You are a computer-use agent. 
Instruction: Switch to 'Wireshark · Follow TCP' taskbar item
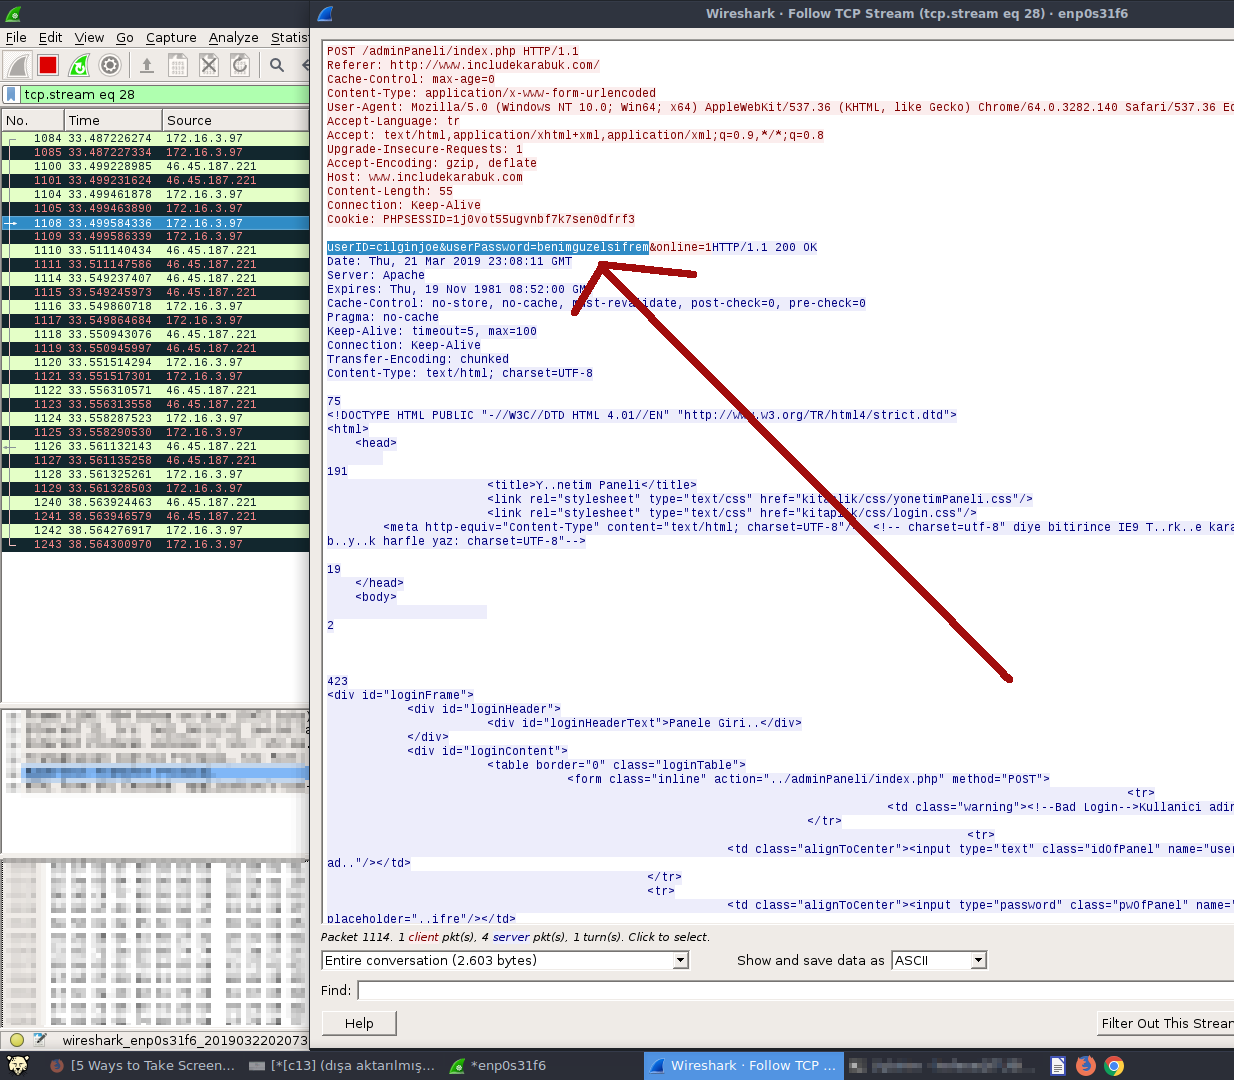click(x=743, y=1065)
